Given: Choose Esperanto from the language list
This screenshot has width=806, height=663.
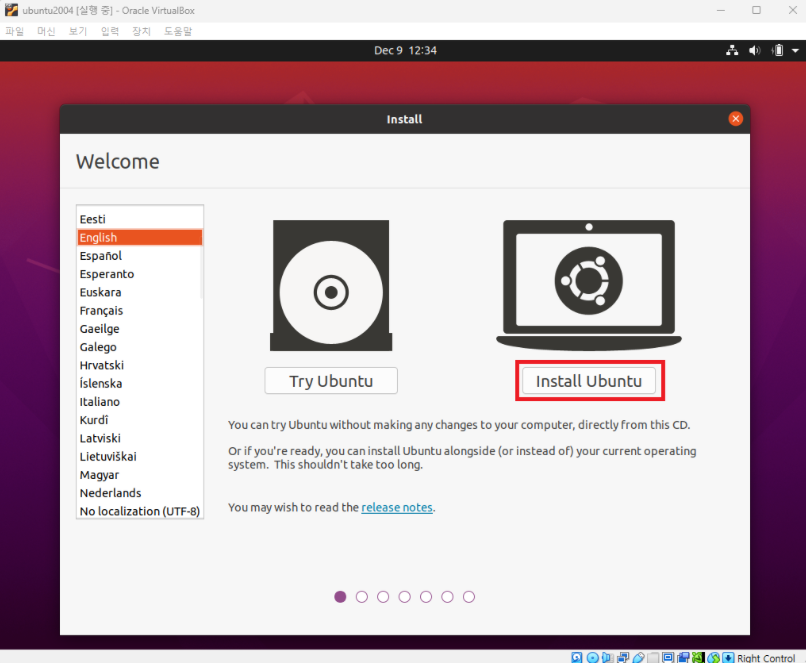Looking at the screenshot, I should (139, 274).
